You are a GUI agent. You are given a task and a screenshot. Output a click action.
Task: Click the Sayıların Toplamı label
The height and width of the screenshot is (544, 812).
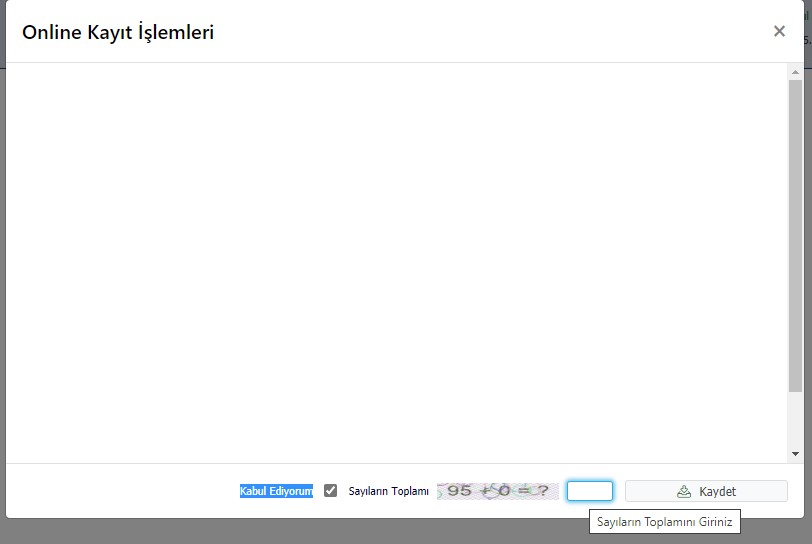tap(388, 491)
